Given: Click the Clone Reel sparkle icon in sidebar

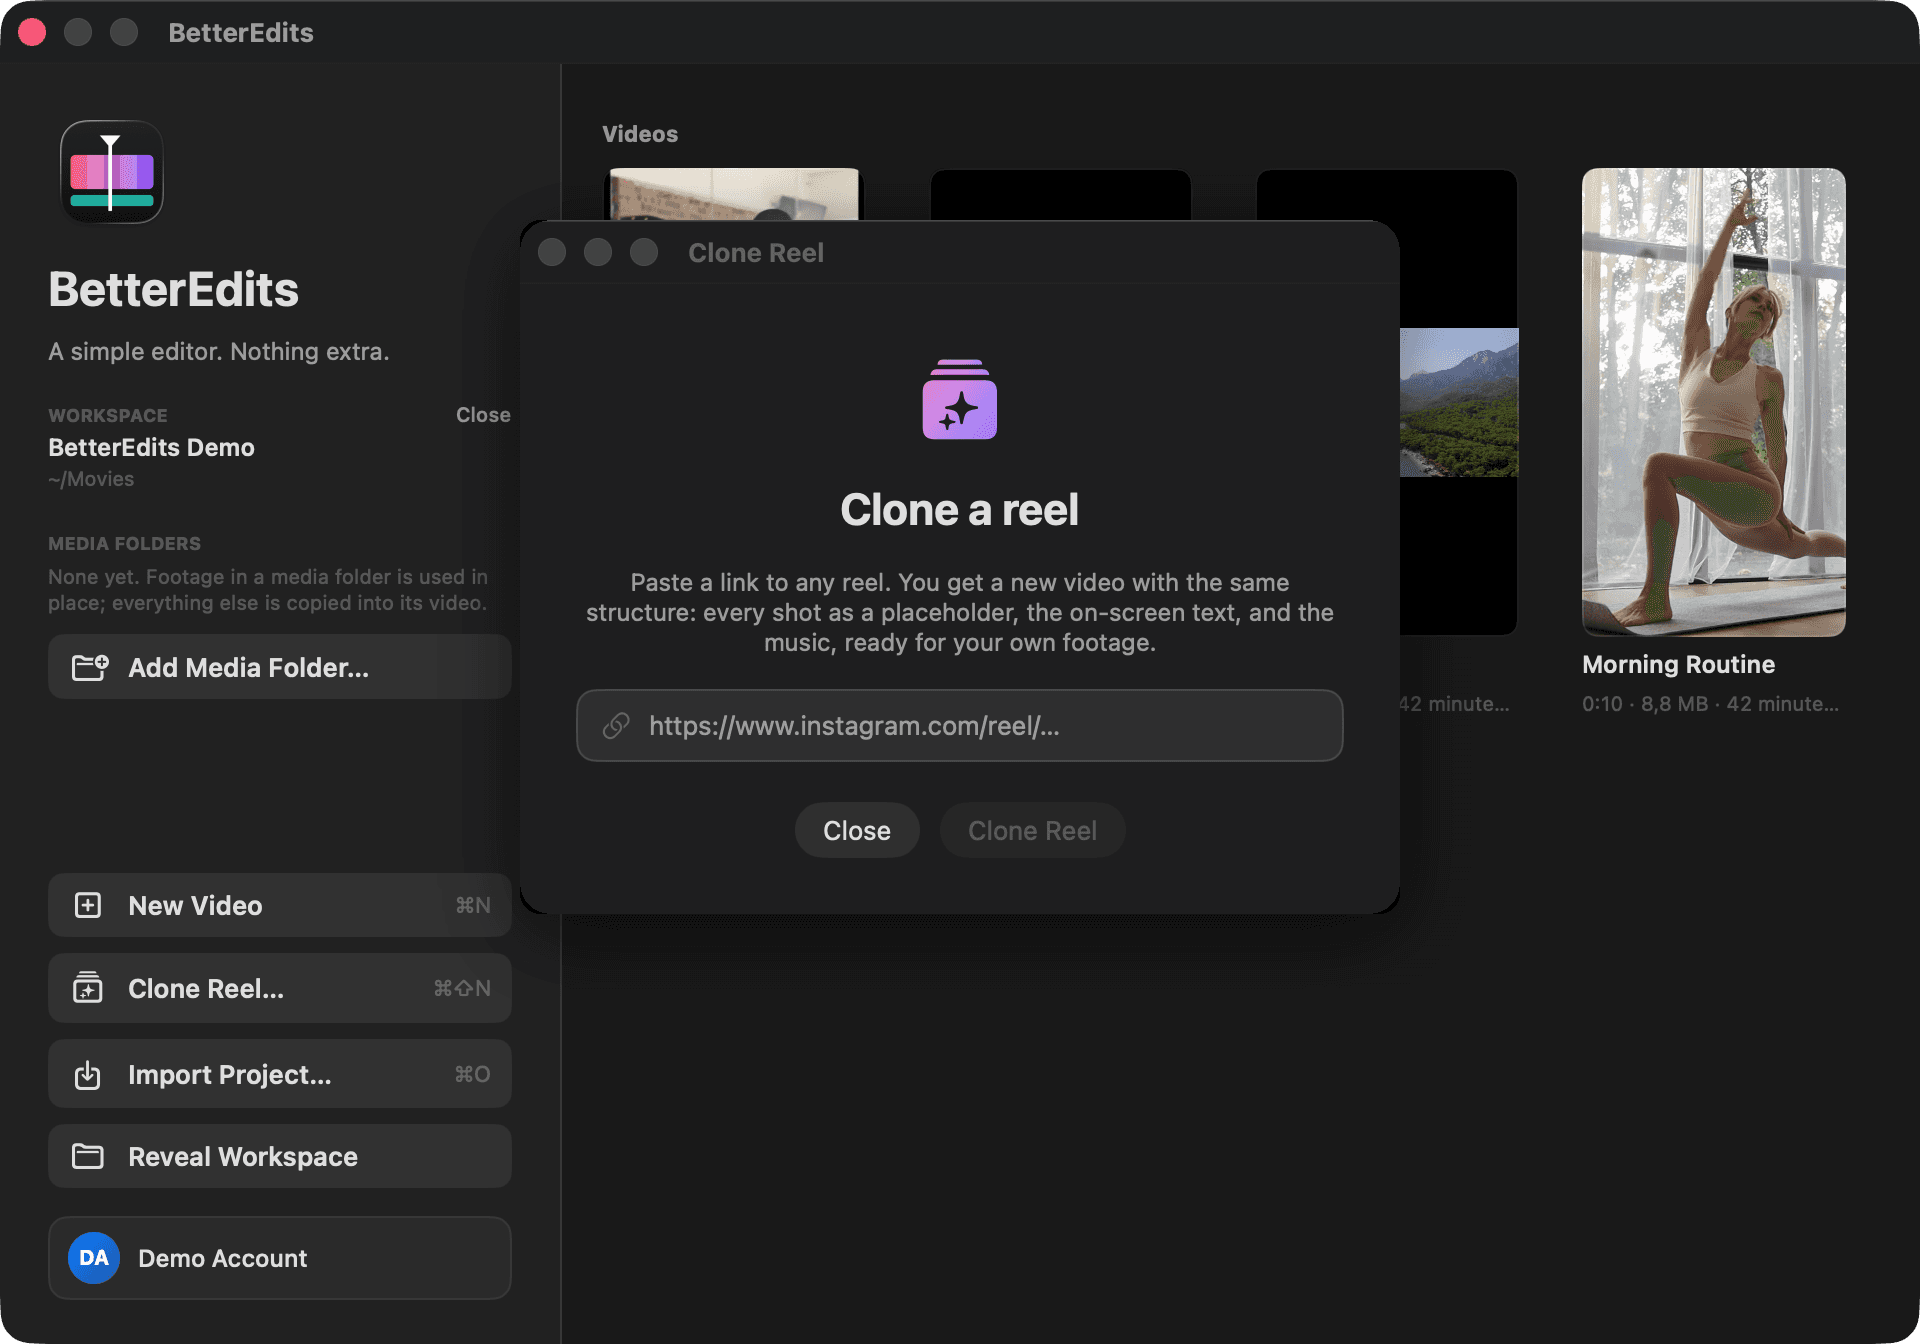Looking at the screenshot, I should 88,988.
